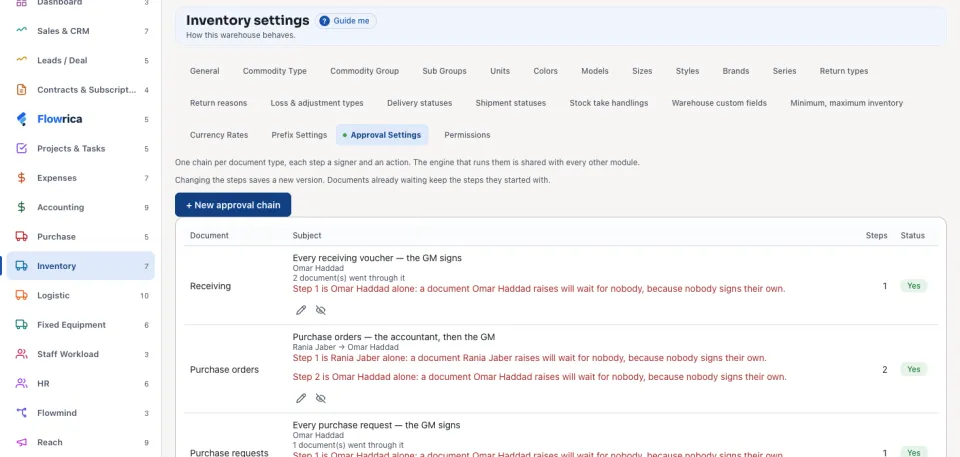Select the Models tab

595,71
